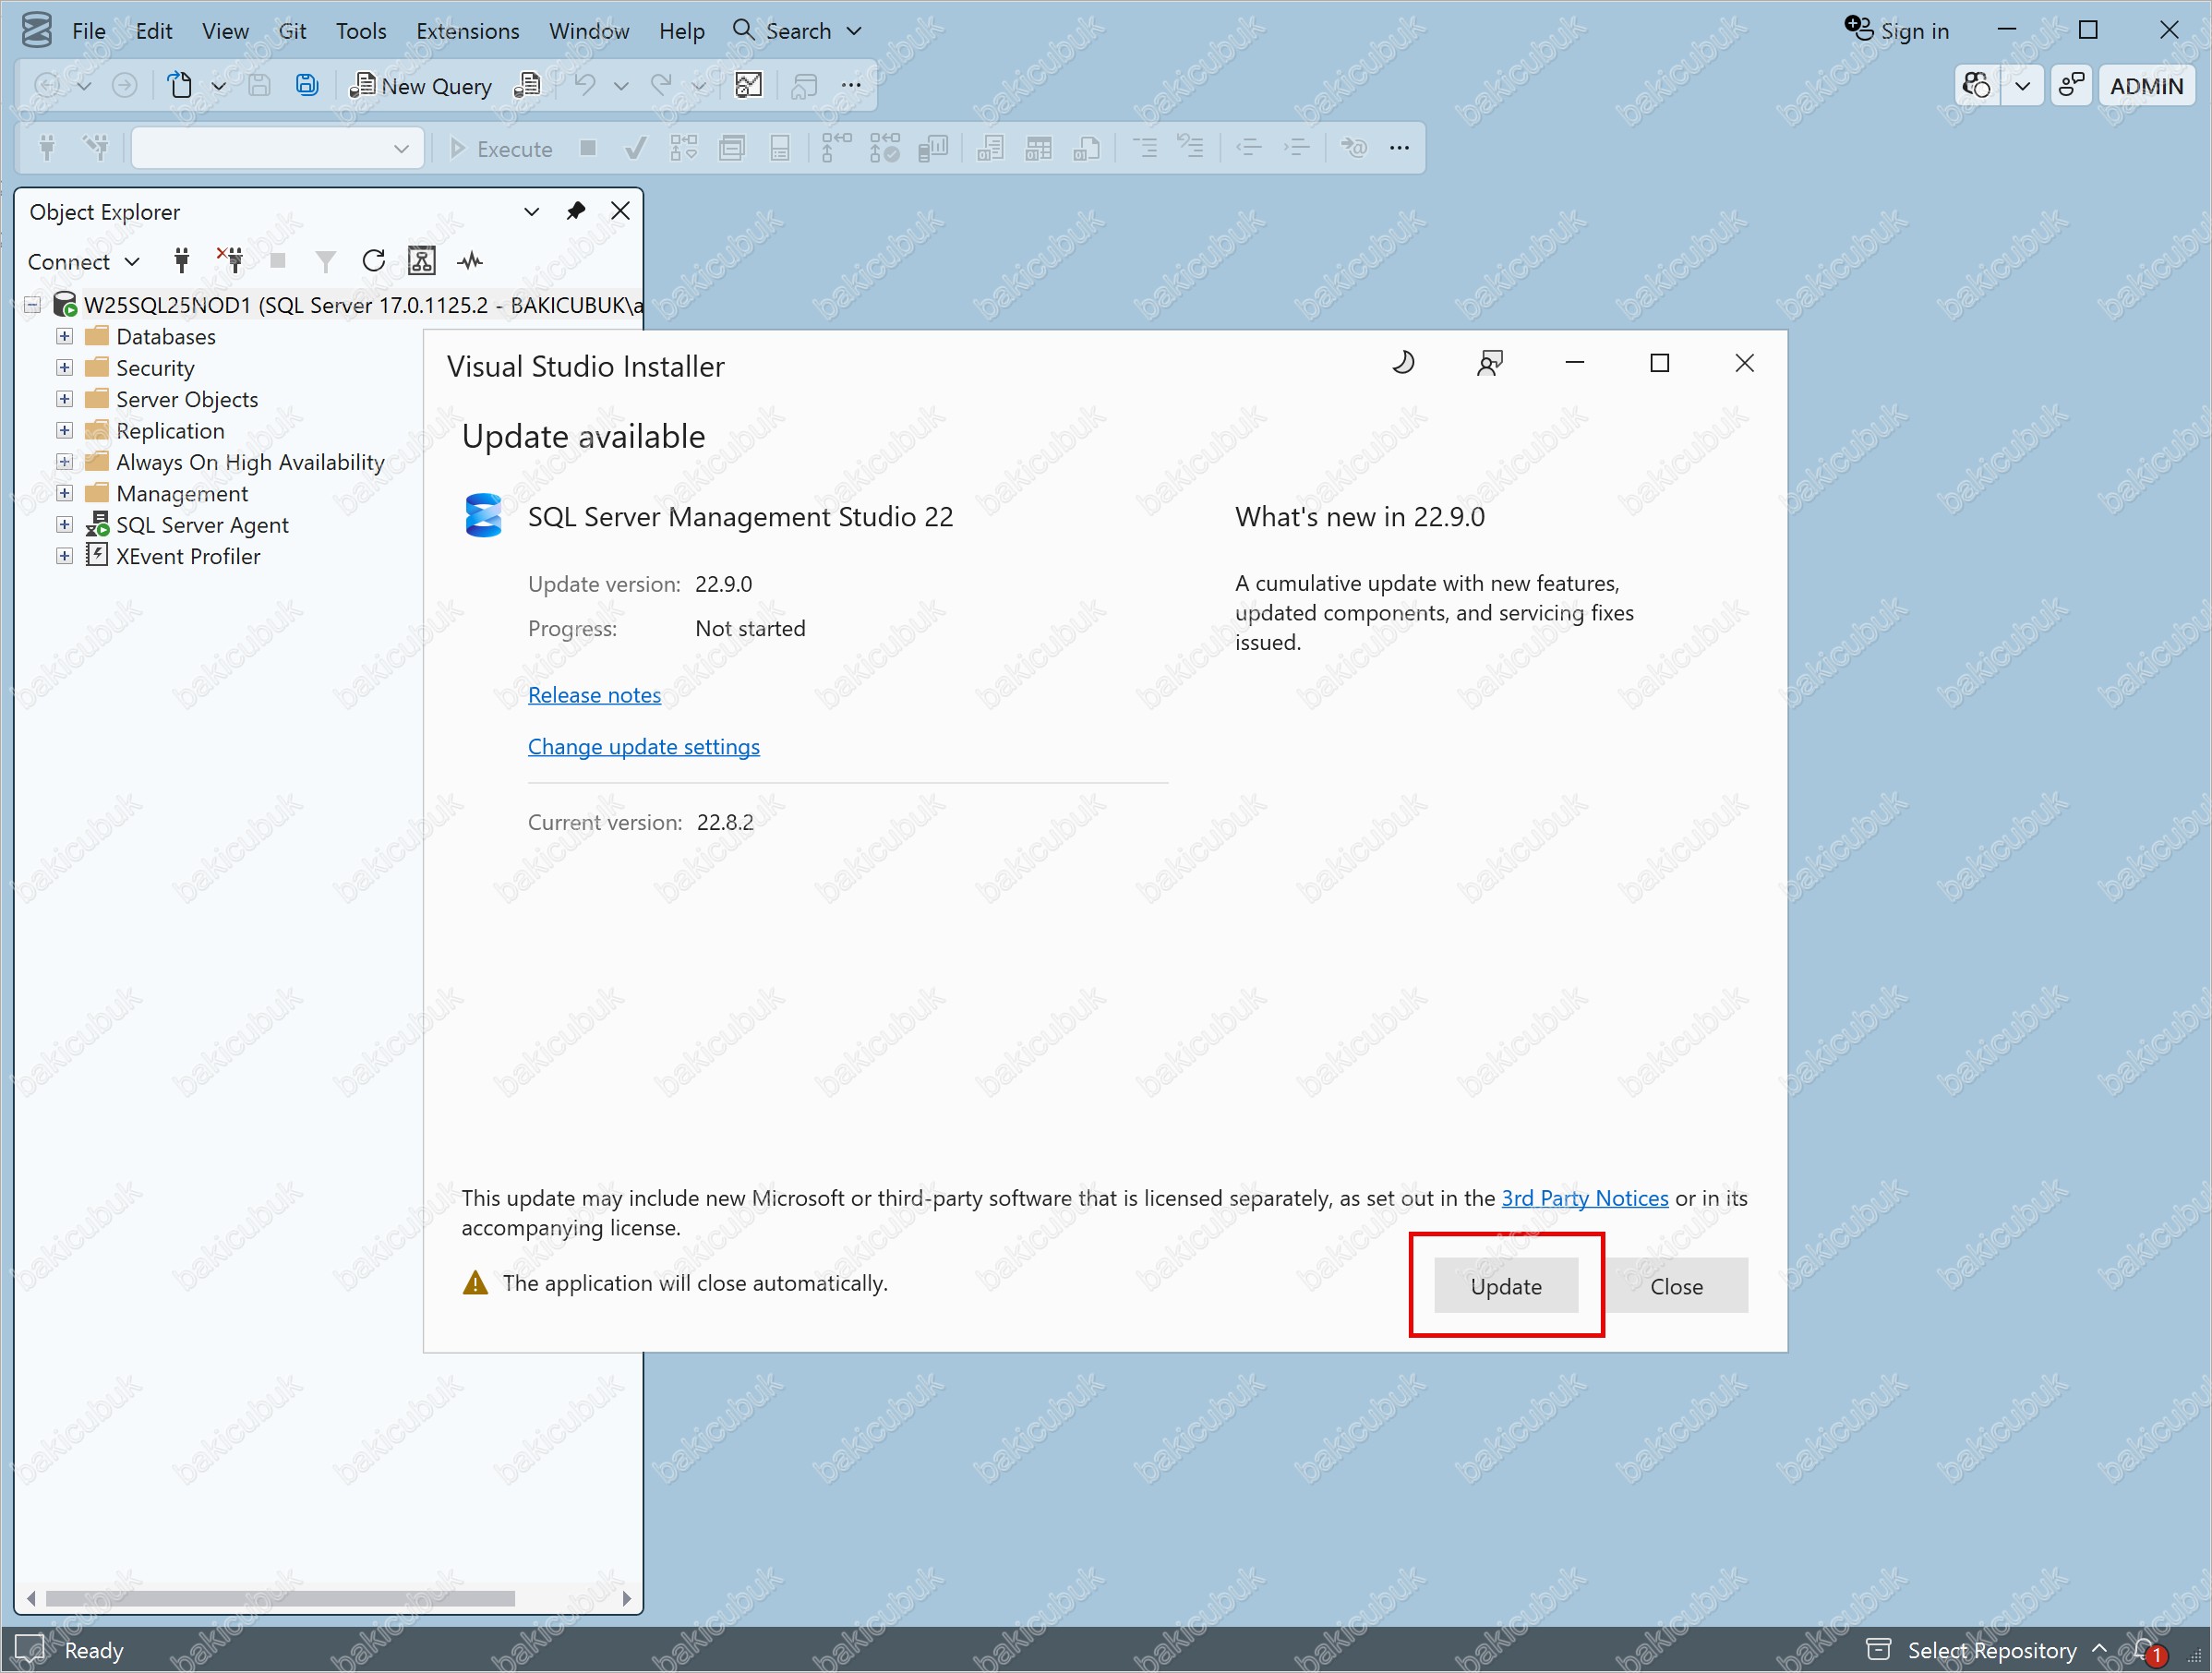Open the File menu
The height and width of the screenshot is (1673, 2212).
point(88,31)
